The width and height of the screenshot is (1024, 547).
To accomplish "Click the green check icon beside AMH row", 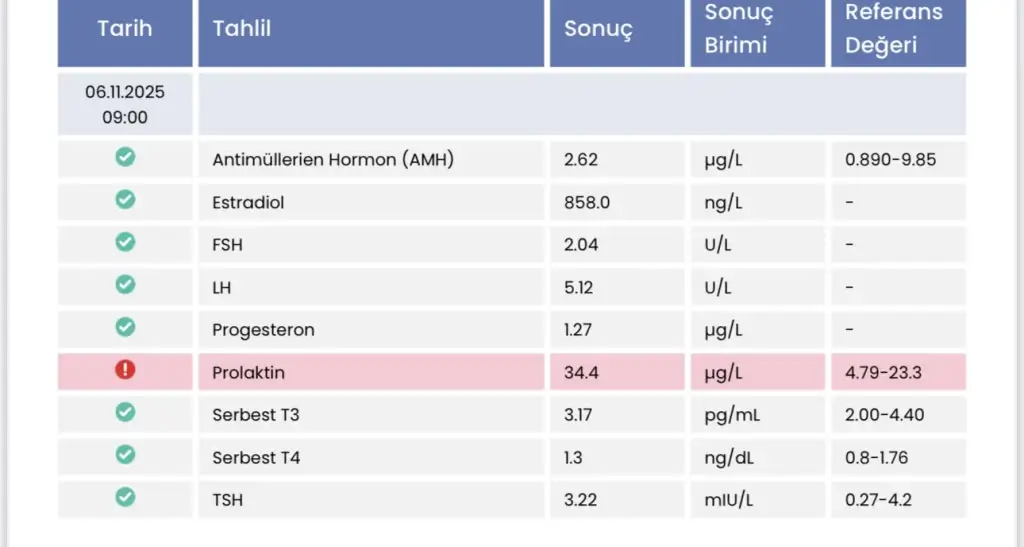I will click(125, 157).
